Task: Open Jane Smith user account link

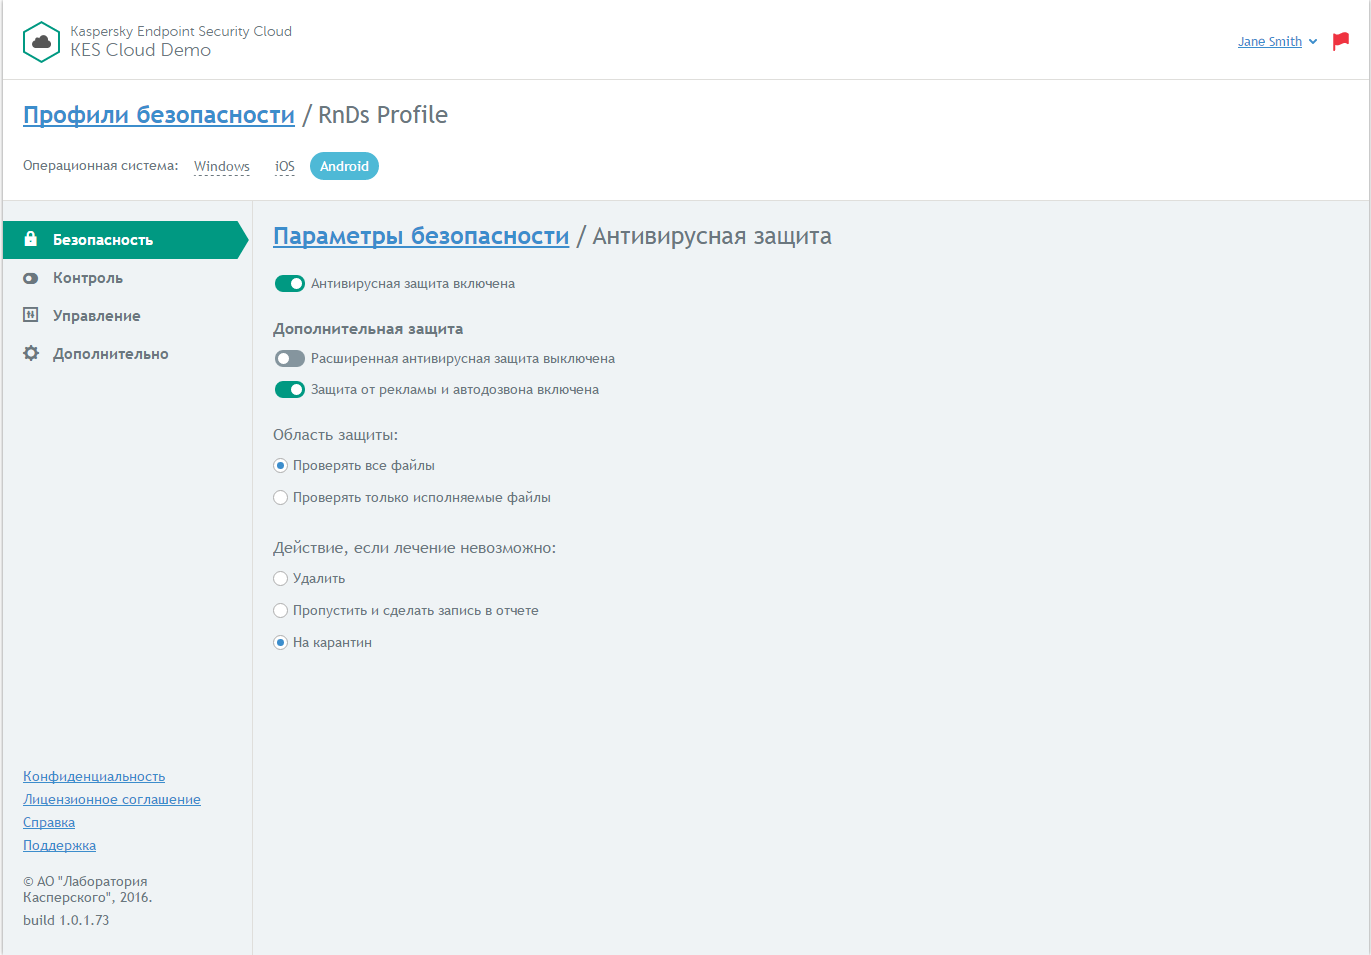Action: click(x=1270, y=42)
